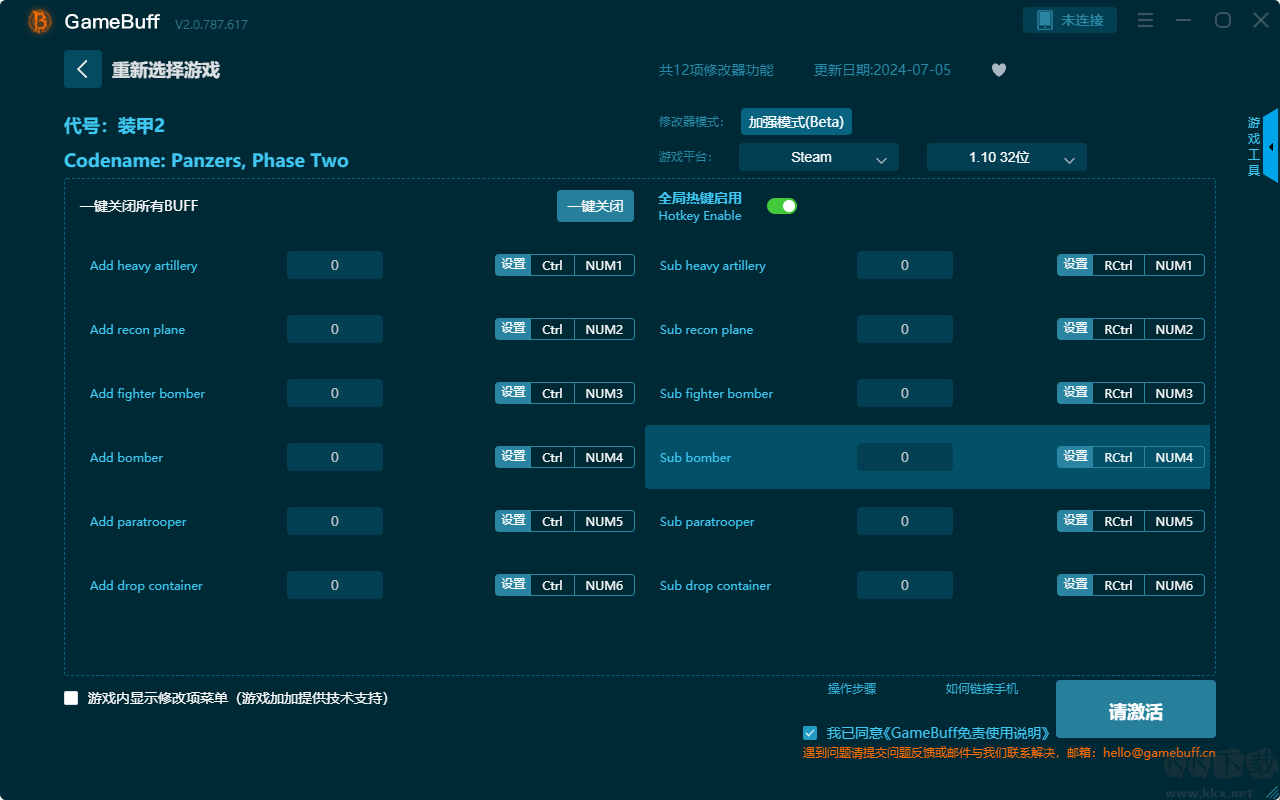
Task: Click the 加强模式(Beta) mode button
Action: (x=796, y=122)
